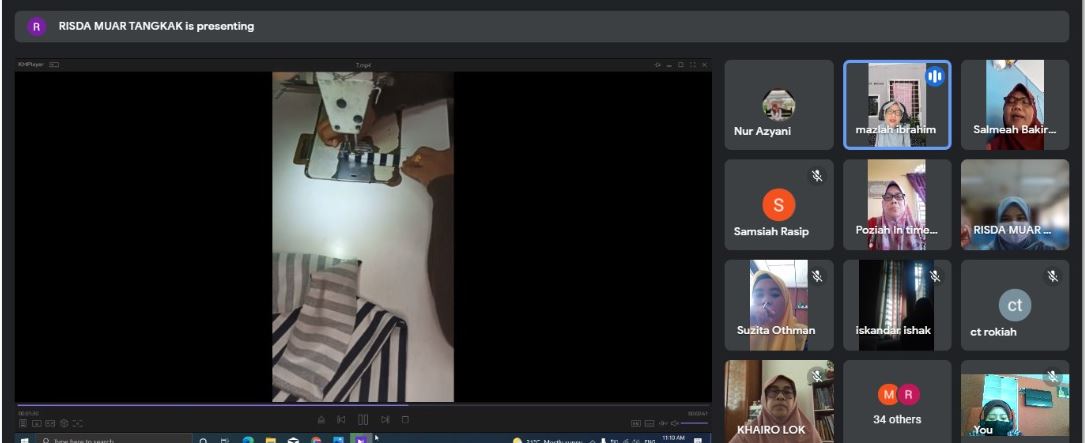The width and height of the screenshot is (1085, 443).
Task: Adjust the player volume slider
Action: [693, 425]
